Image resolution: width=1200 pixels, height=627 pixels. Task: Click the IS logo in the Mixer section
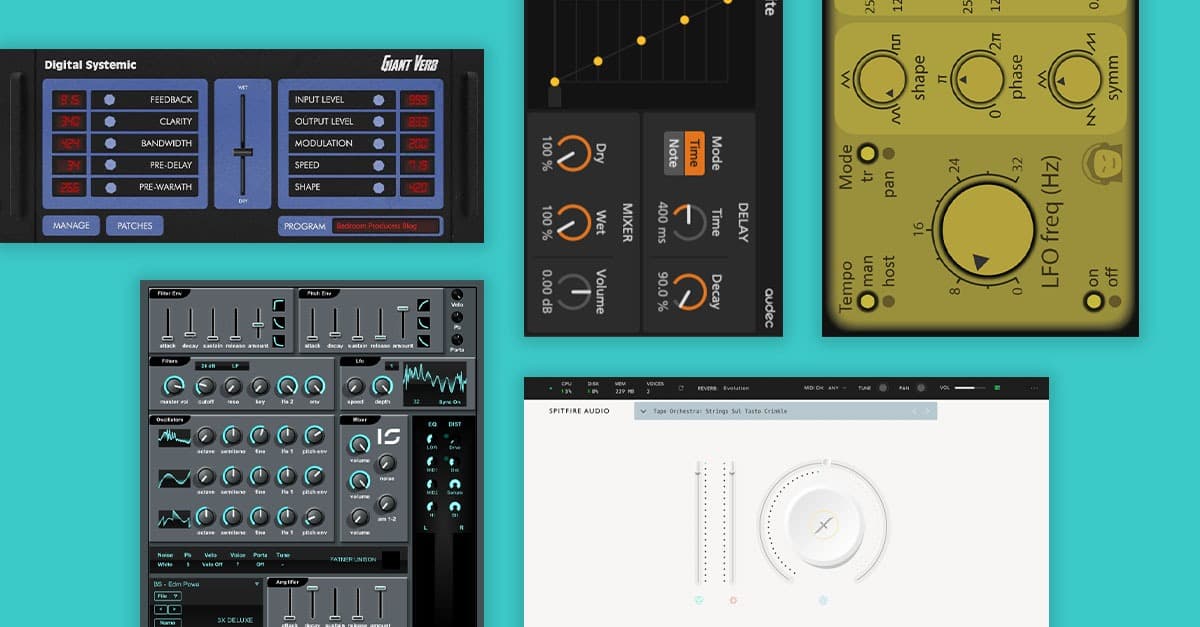click(x=389, y=437)
